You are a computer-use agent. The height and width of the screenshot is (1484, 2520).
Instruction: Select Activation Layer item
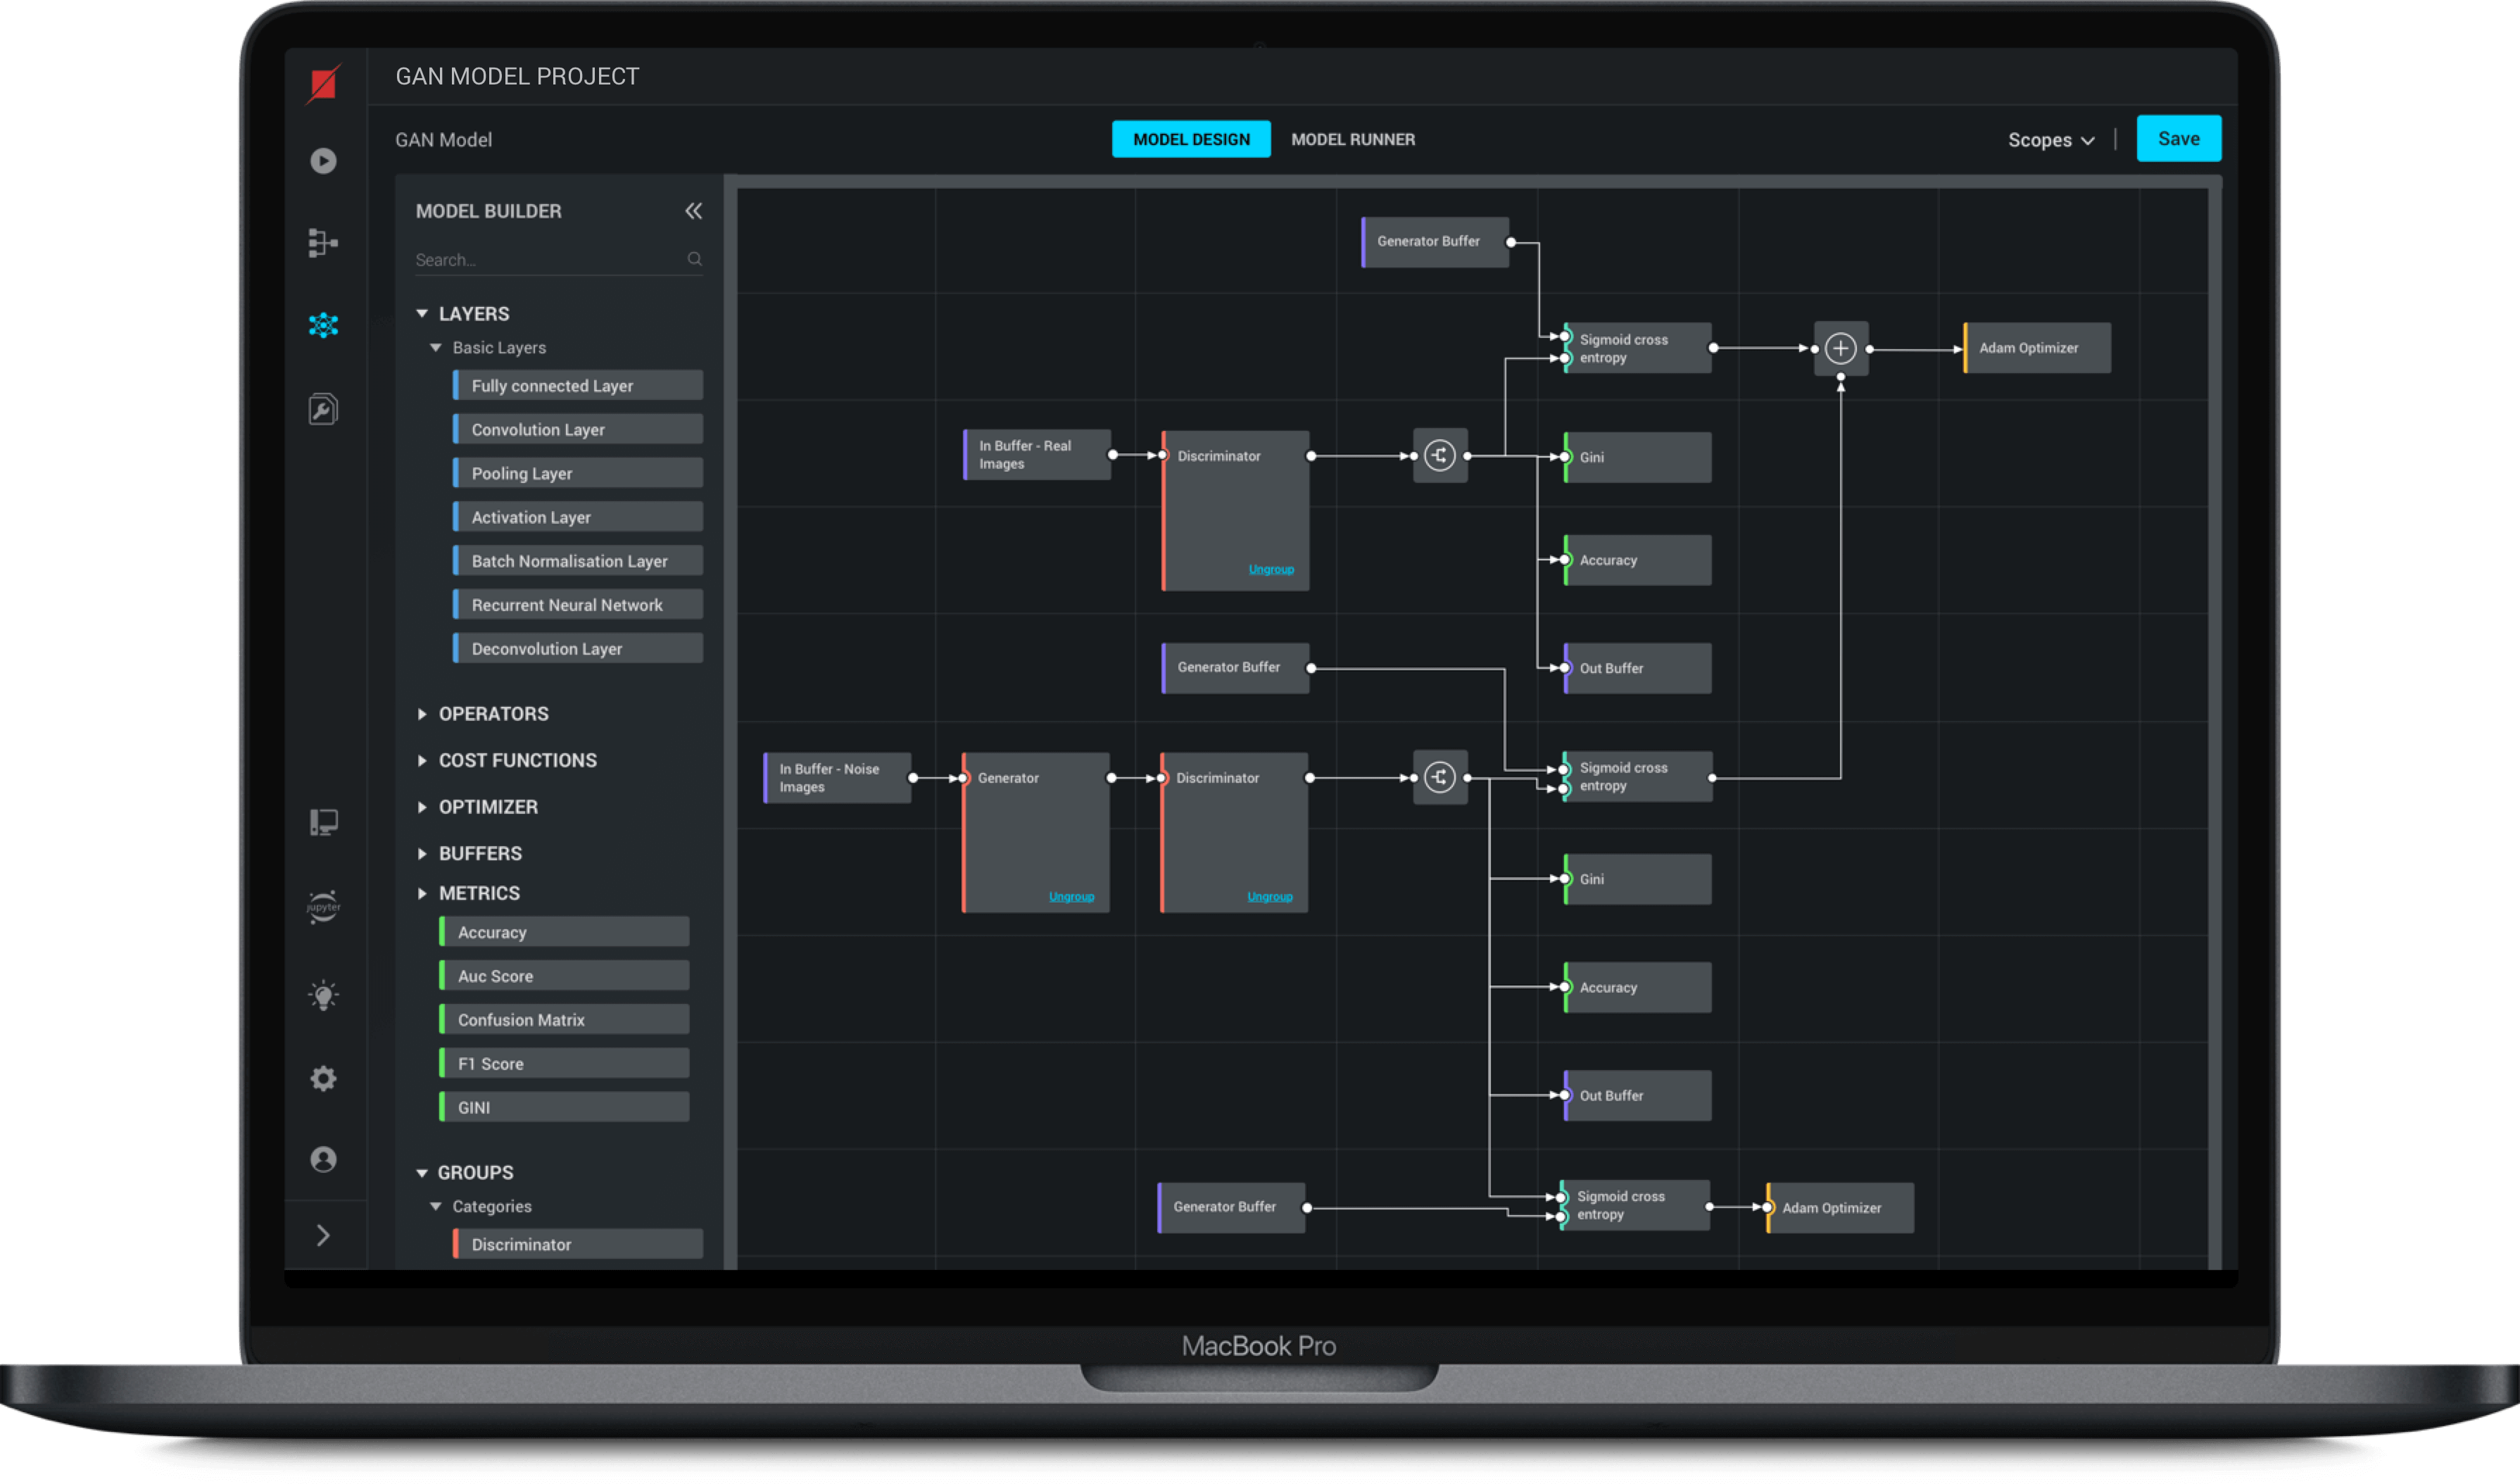coord(578,518)
